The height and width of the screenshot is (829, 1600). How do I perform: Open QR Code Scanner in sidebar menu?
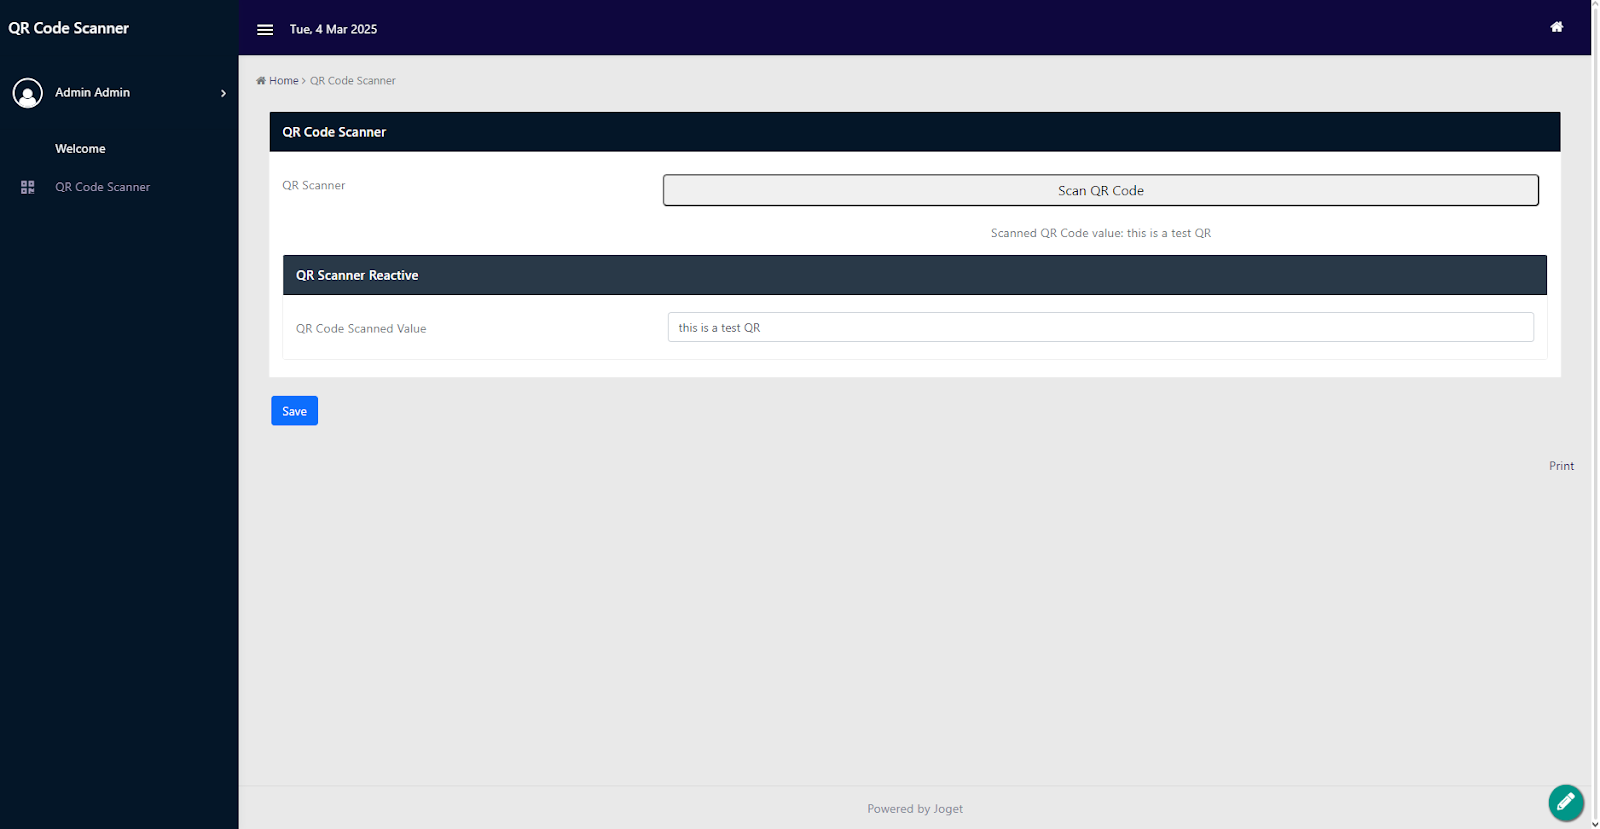(x=102, y=187)
